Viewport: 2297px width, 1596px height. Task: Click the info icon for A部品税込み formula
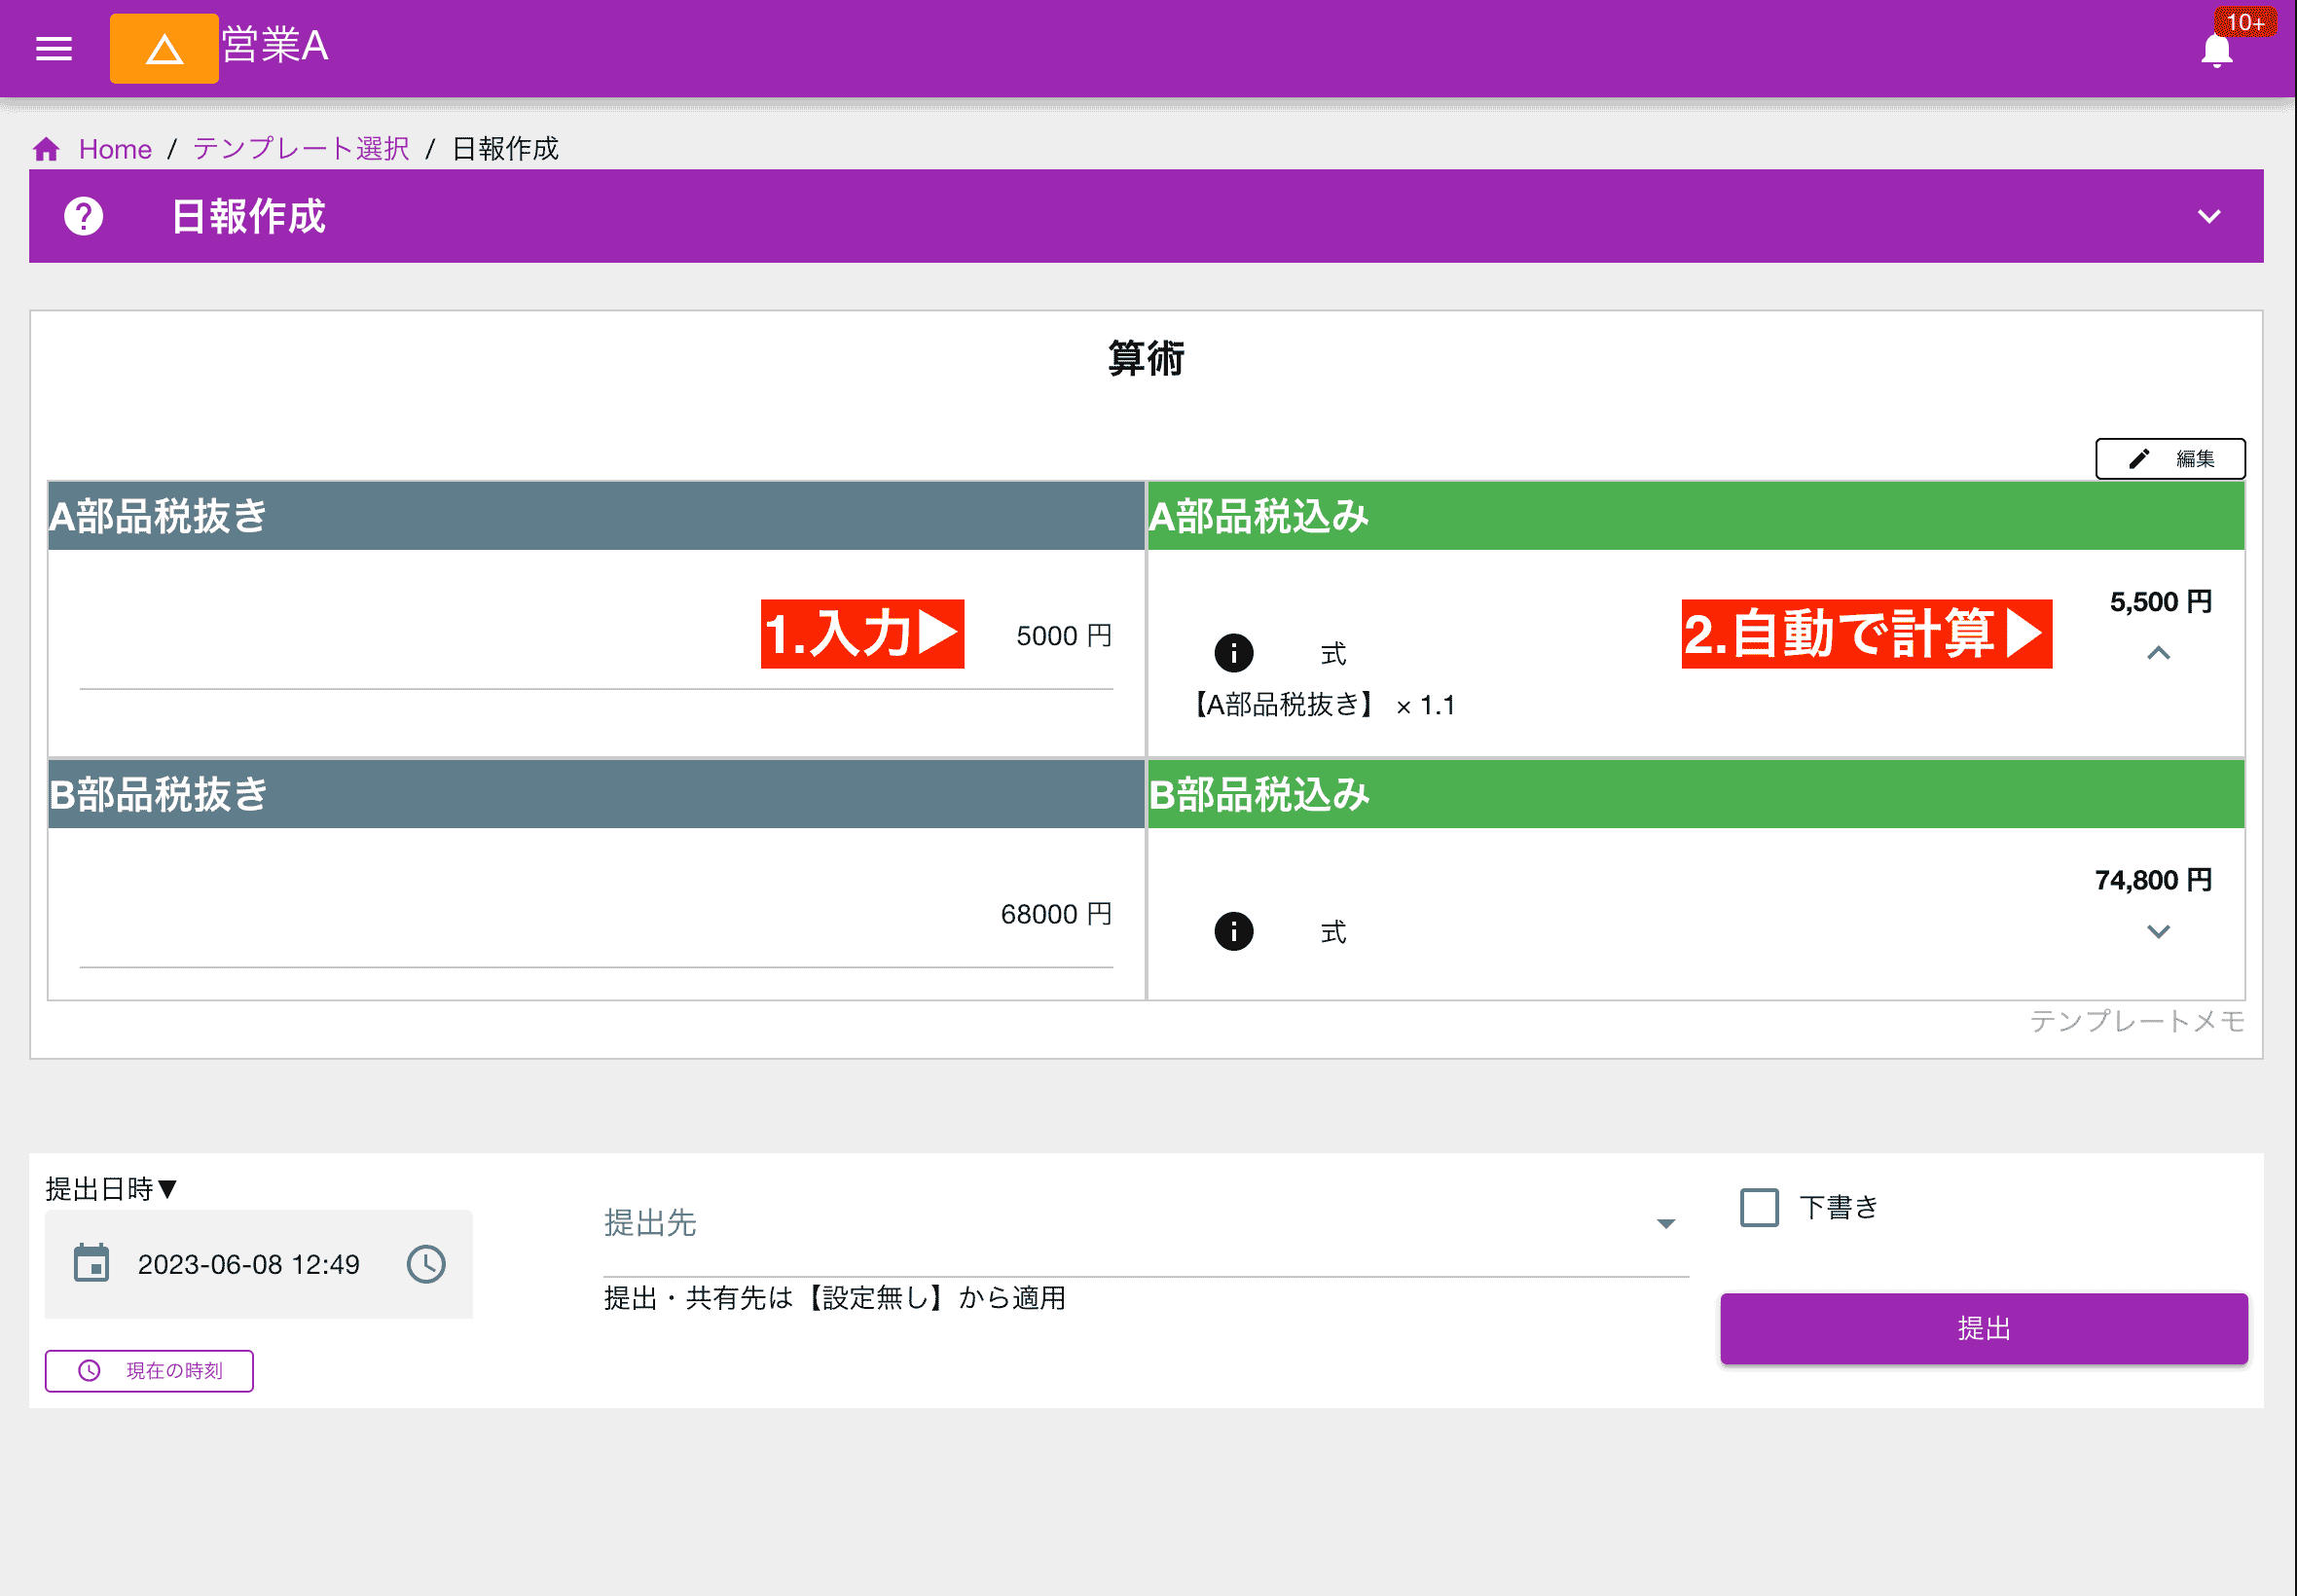click(x=1235, y=653)
